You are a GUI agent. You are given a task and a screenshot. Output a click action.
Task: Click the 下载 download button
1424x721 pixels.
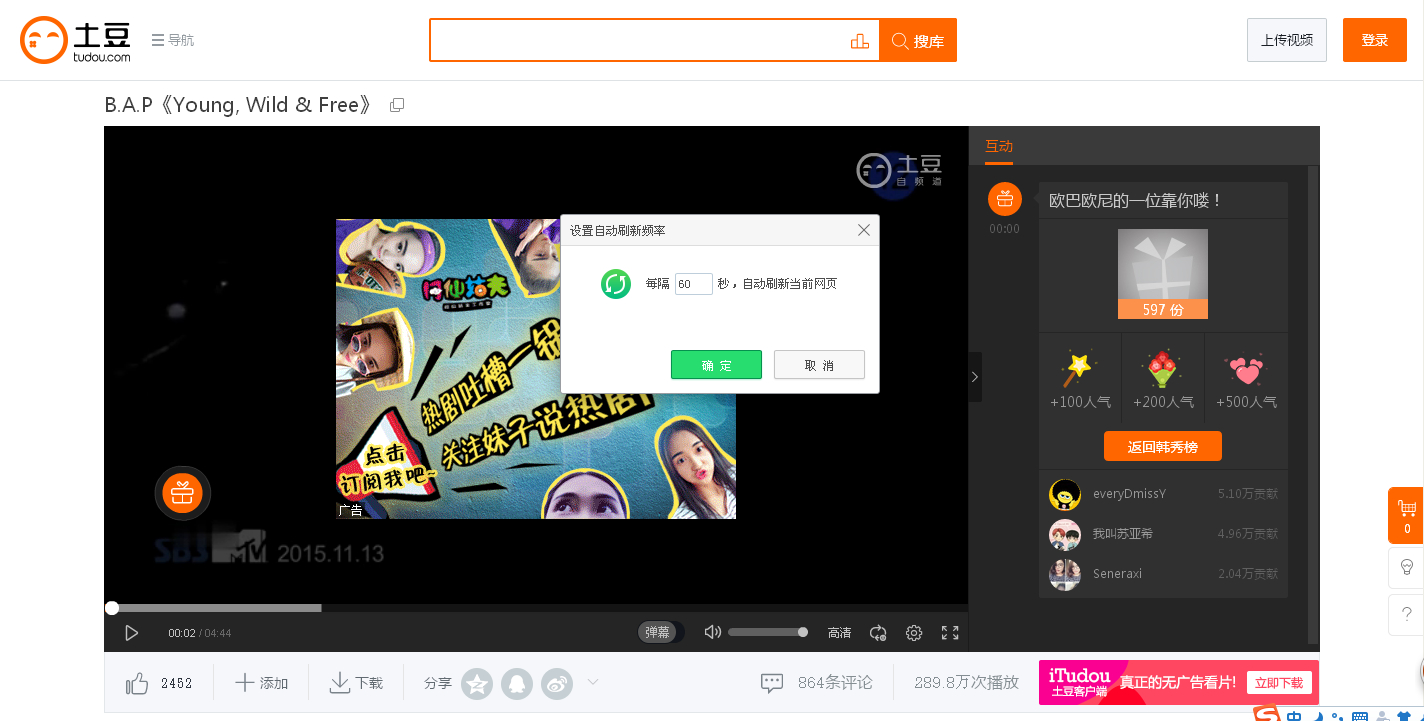(356, 683)
